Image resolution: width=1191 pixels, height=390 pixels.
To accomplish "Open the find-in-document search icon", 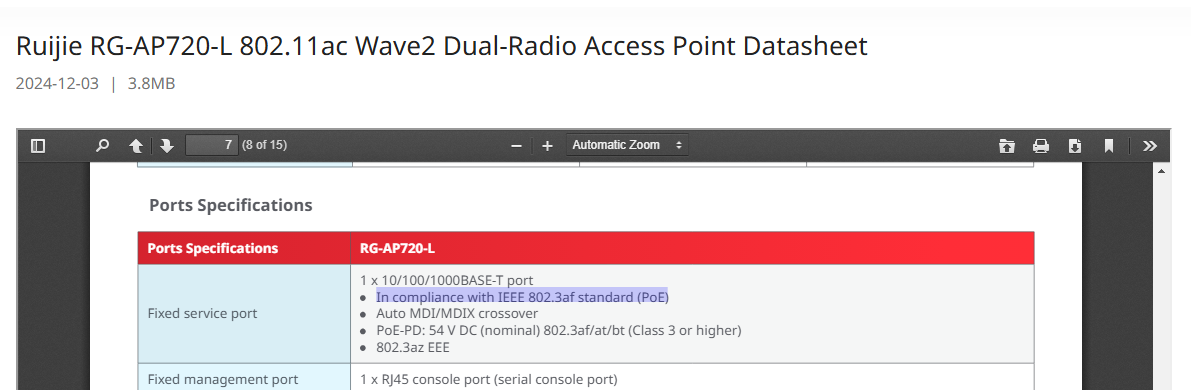I will (x=103, y=145).
